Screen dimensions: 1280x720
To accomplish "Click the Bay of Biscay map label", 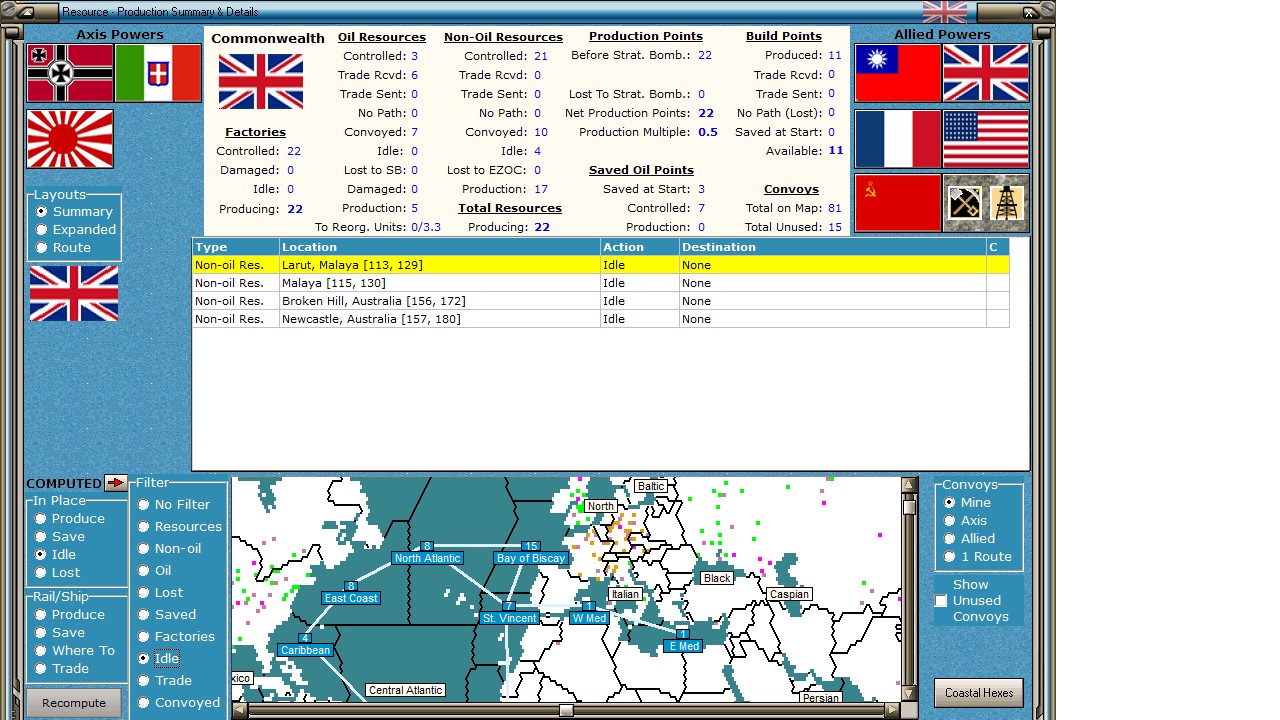I will [531, 558].
